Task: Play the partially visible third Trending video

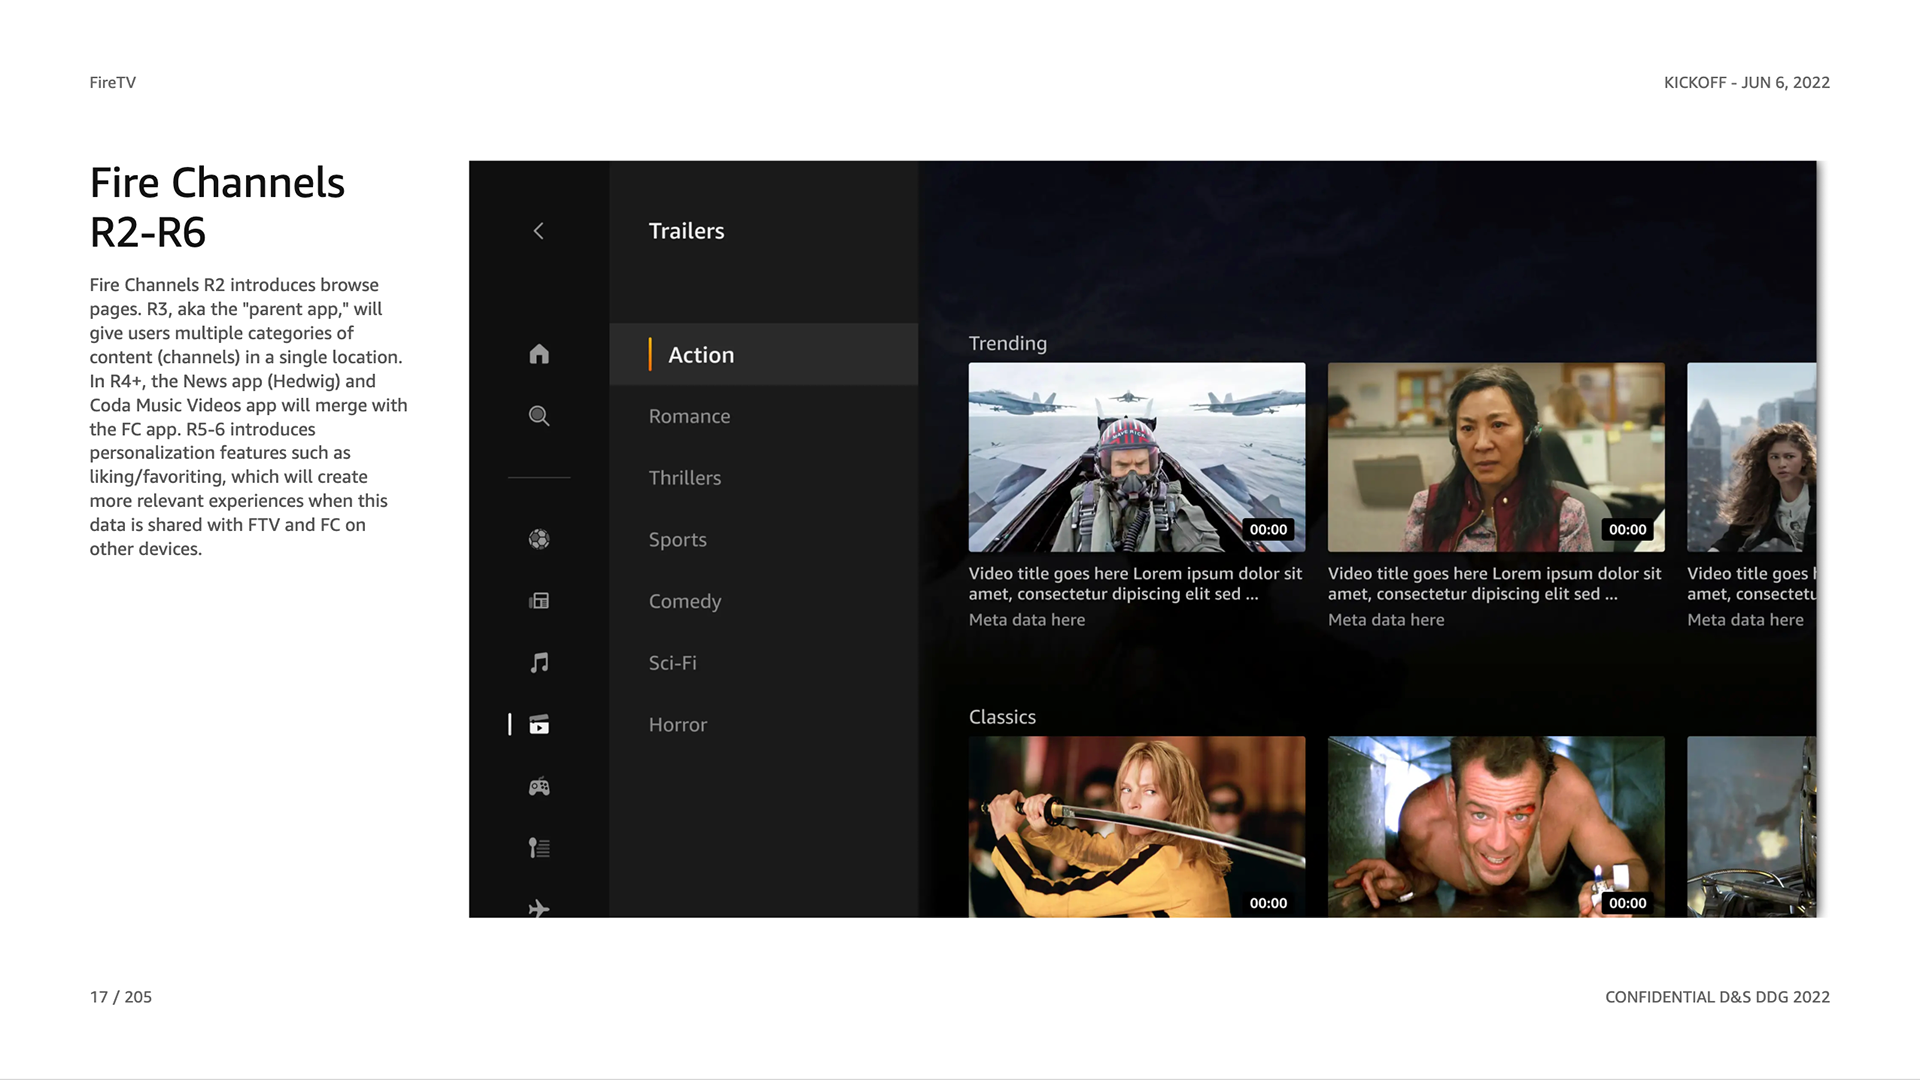Action: (1752, 457)
